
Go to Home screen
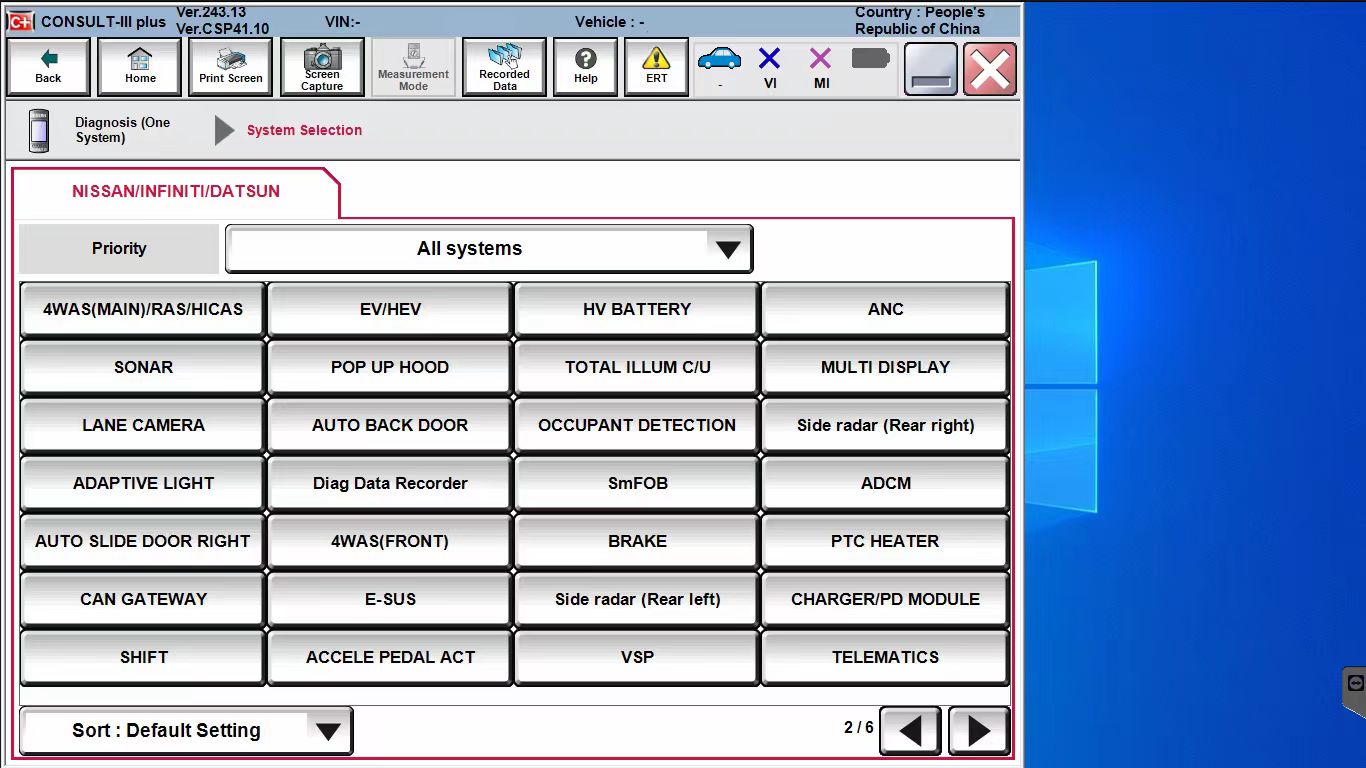(x=140, y=67)
